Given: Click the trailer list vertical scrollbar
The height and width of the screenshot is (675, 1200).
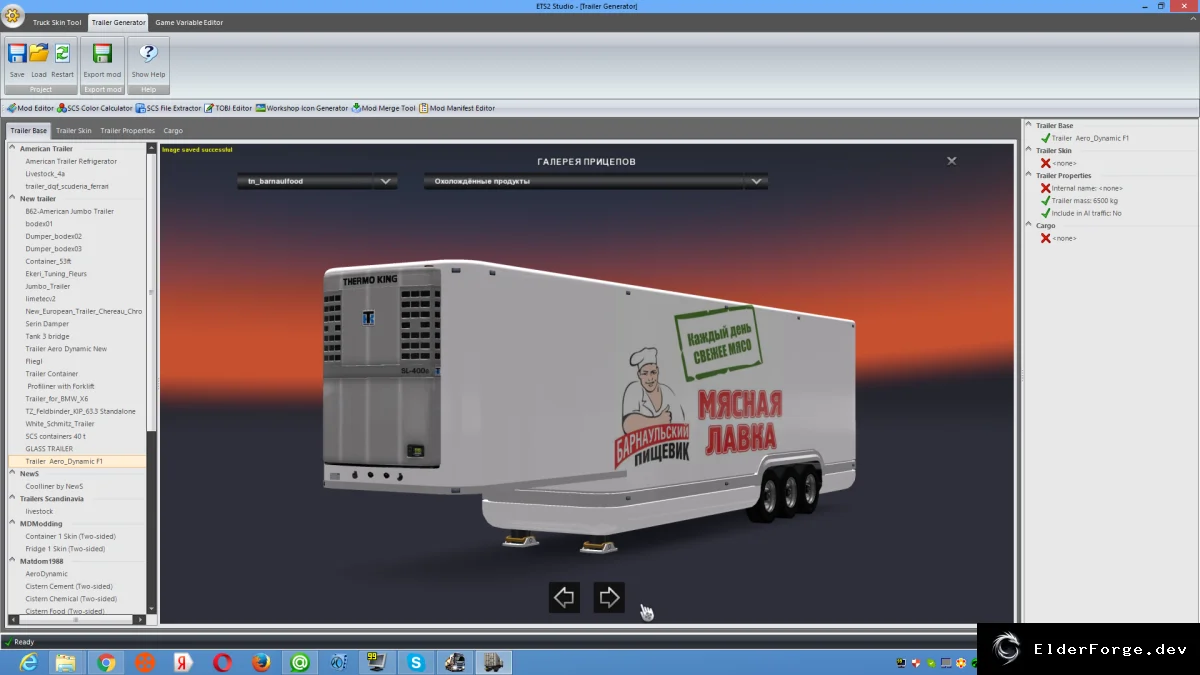Looking at the screenshot, I should pyautogui.click(x=152, y=292).
